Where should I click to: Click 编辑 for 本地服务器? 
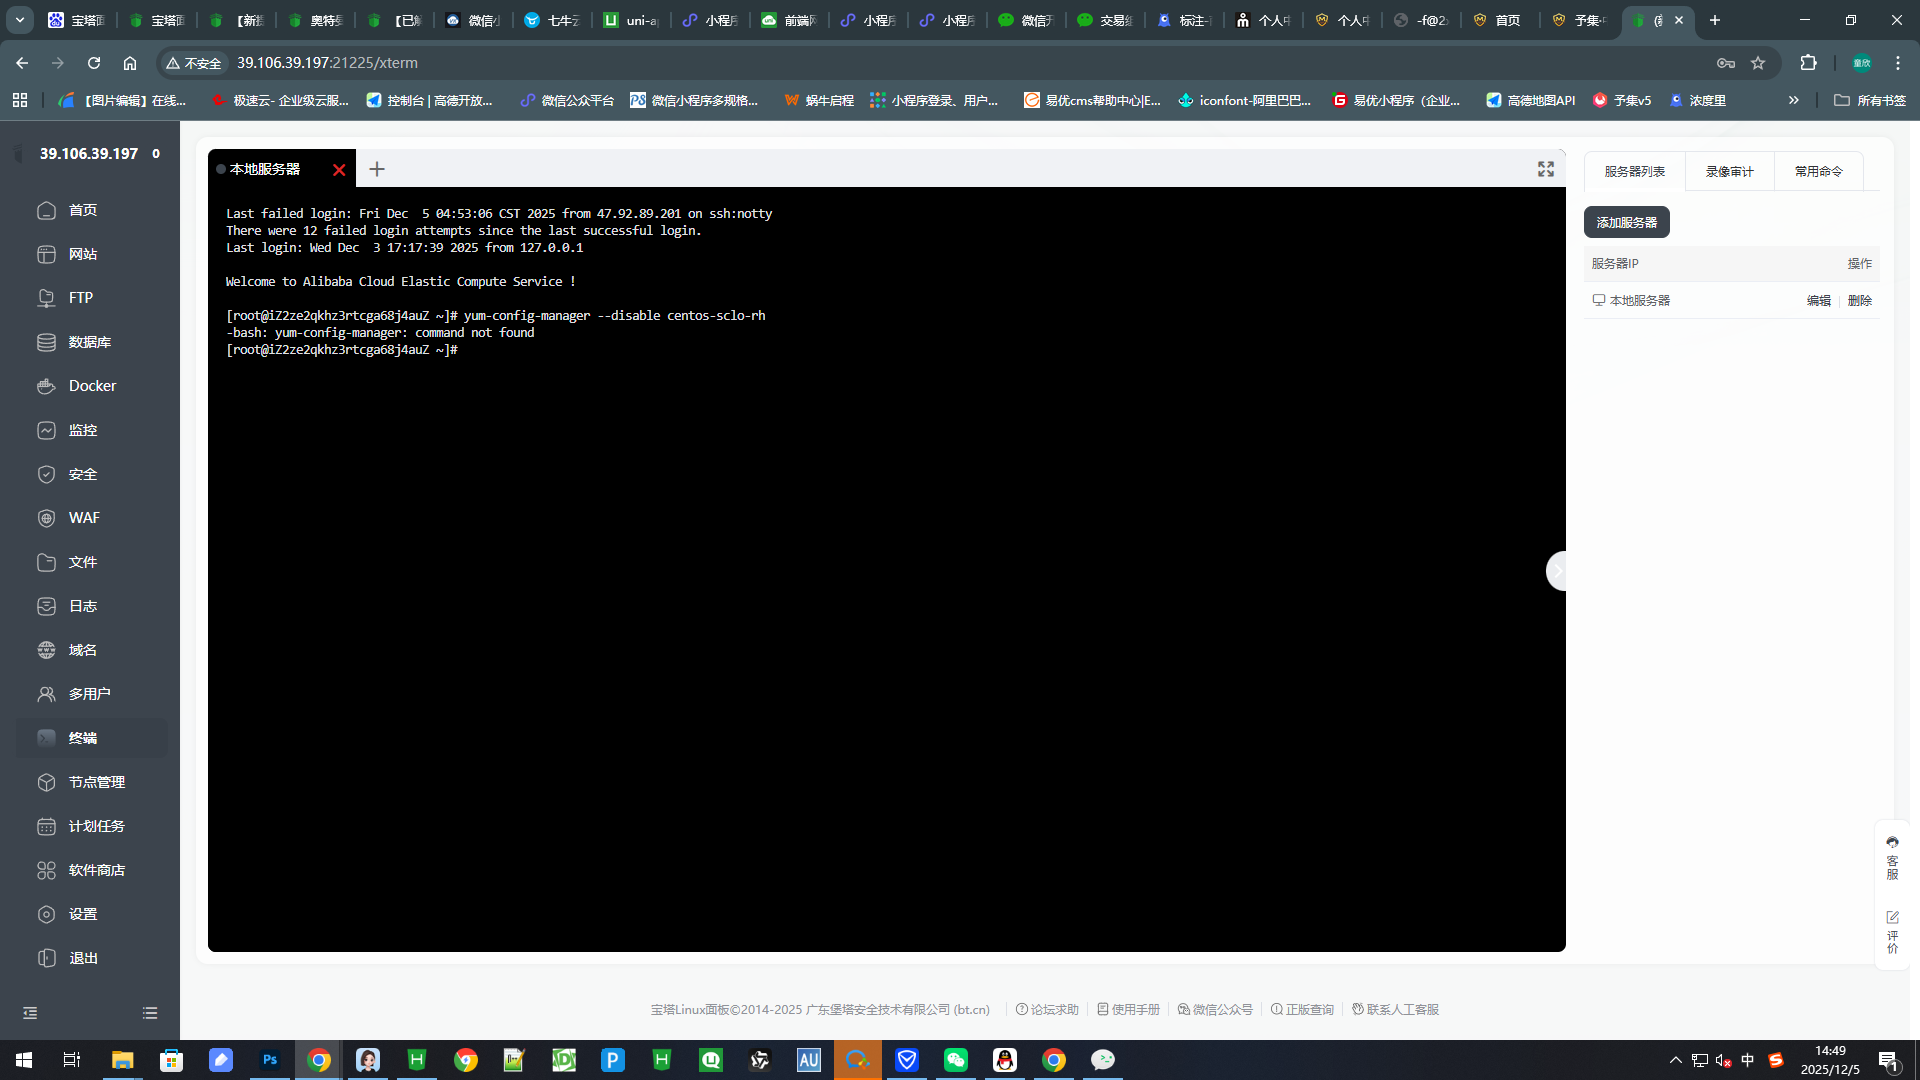(x=1819, y=300)
